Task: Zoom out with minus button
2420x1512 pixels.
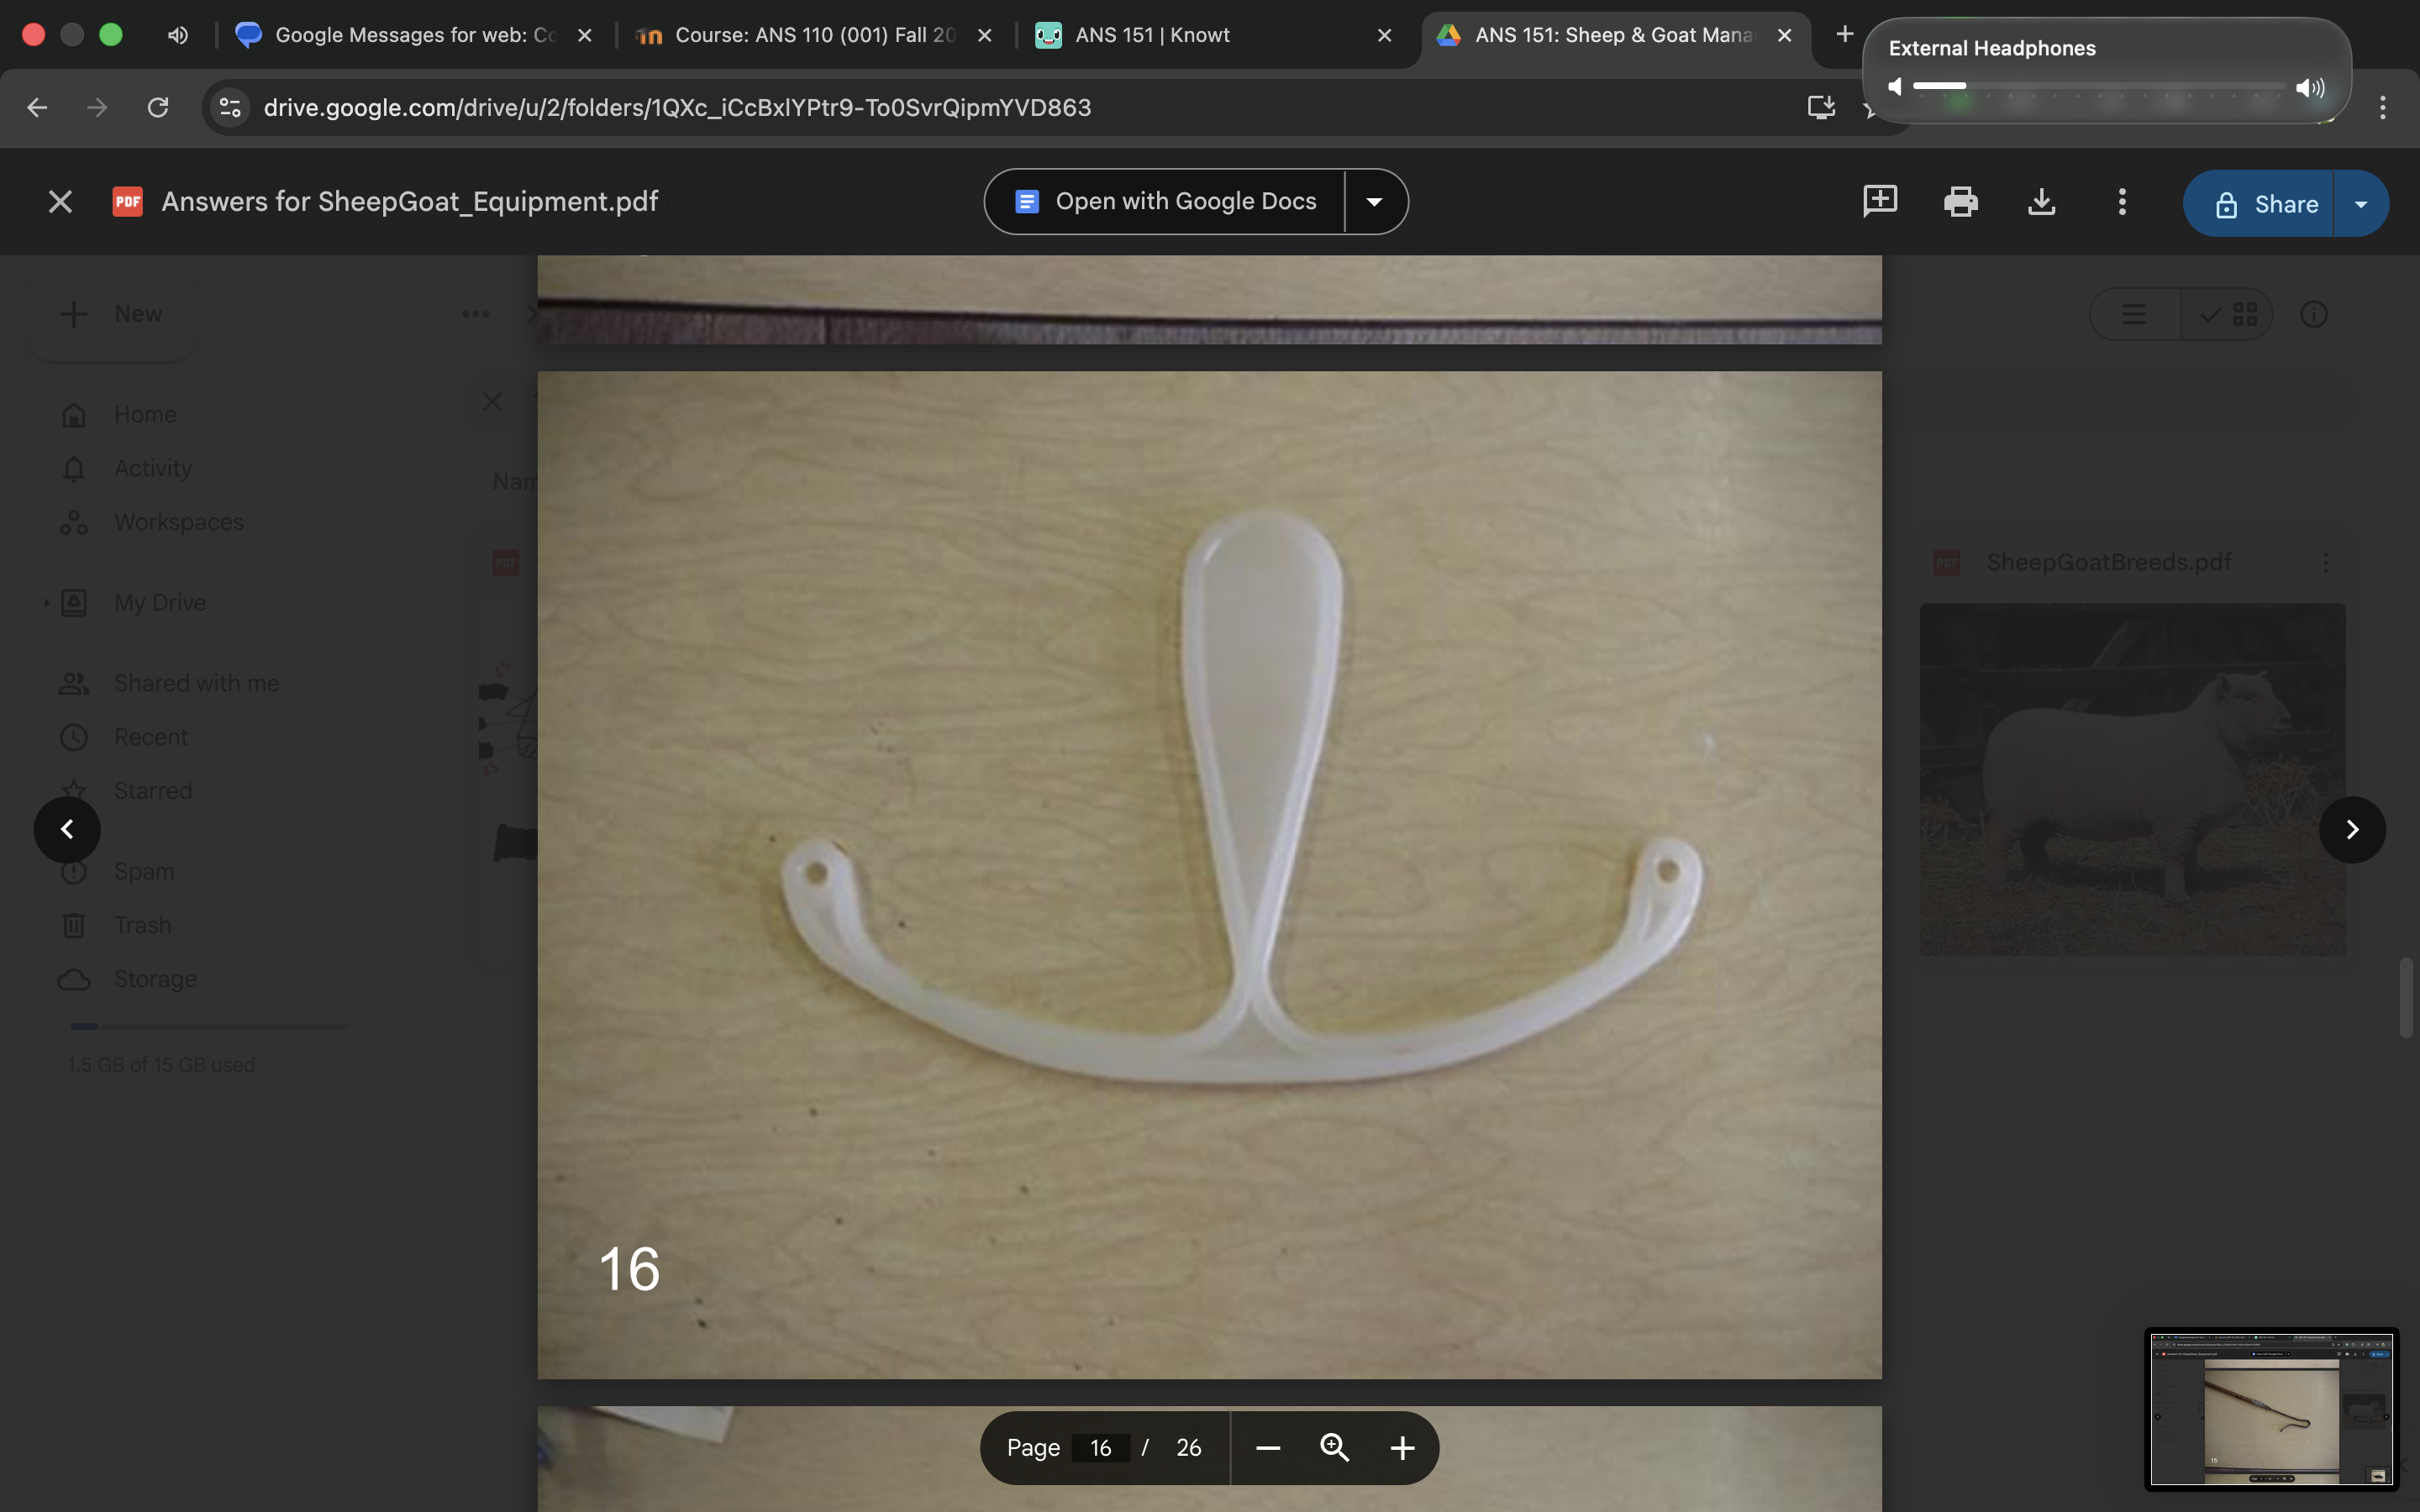Action: [x=1268, y=1447]
